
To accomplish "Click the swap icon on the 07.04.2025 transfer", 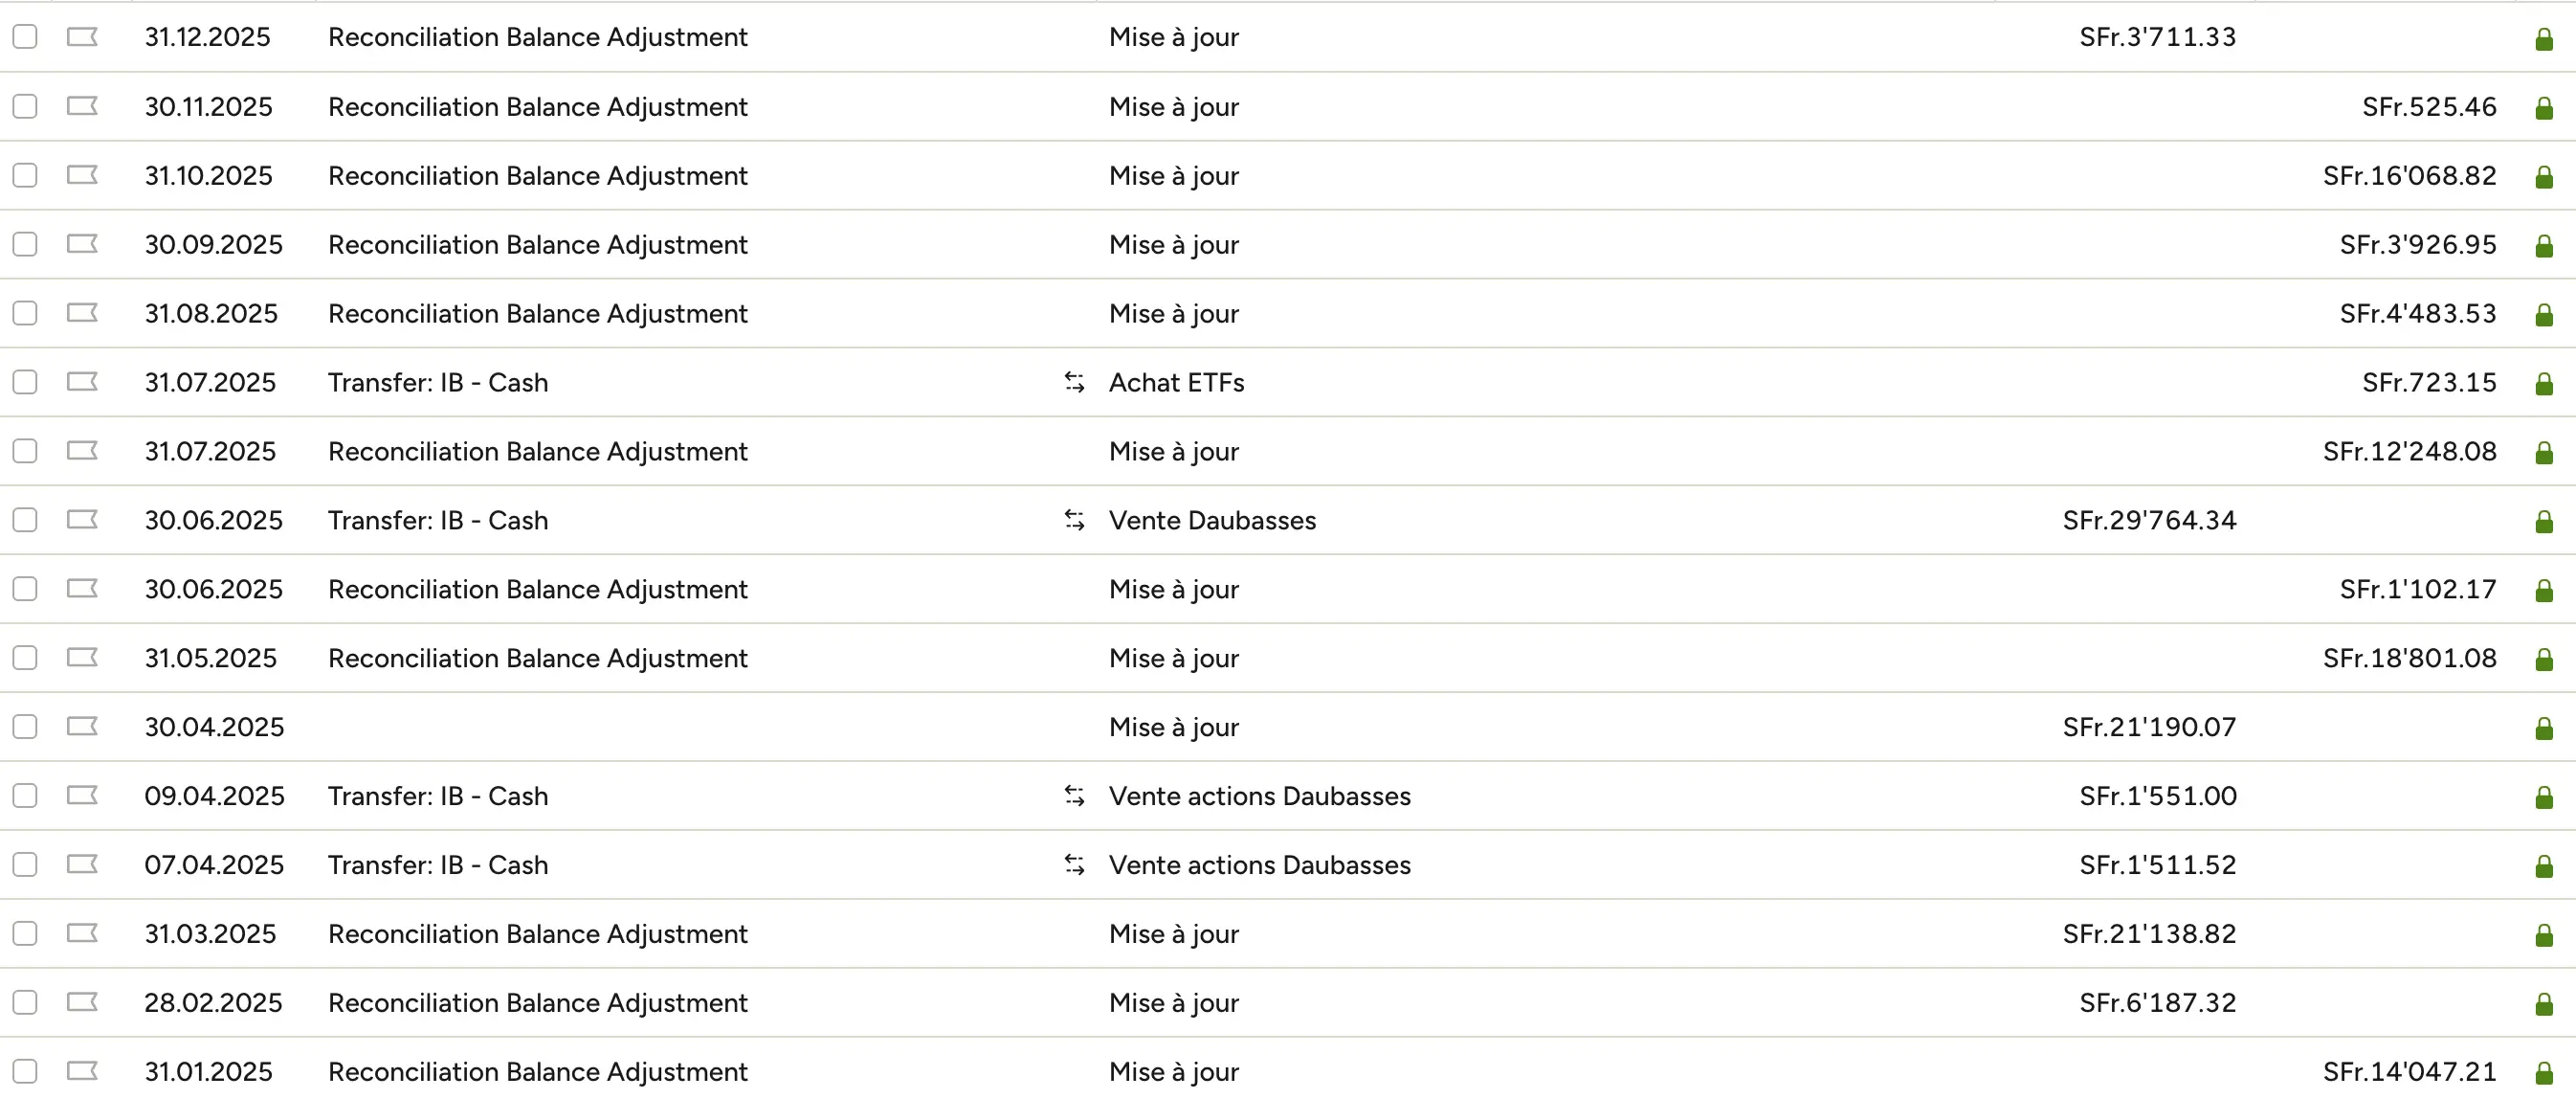I will coord(1074,864).
